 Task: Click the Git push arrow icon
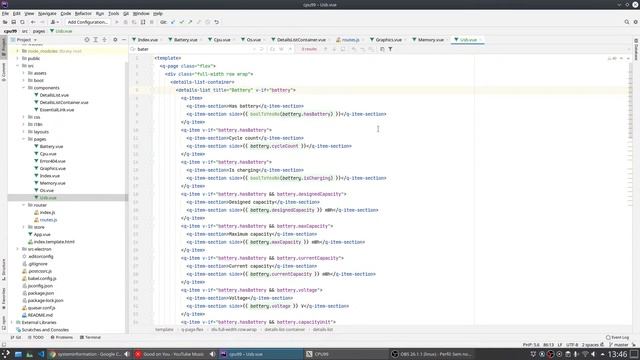190,22
